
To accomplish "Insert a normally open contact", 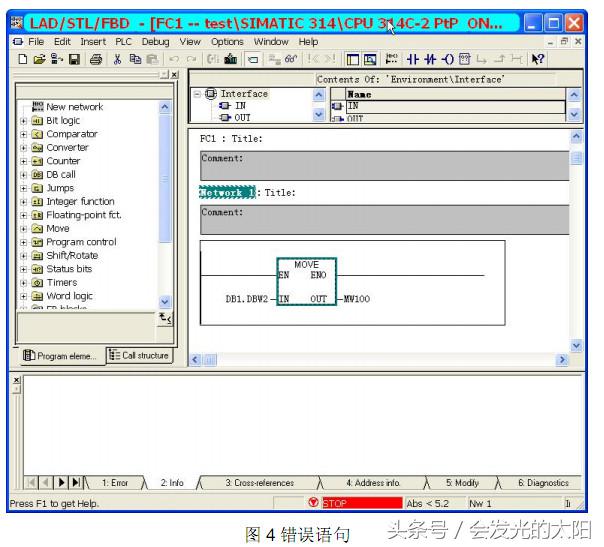I will click(413, 59).
